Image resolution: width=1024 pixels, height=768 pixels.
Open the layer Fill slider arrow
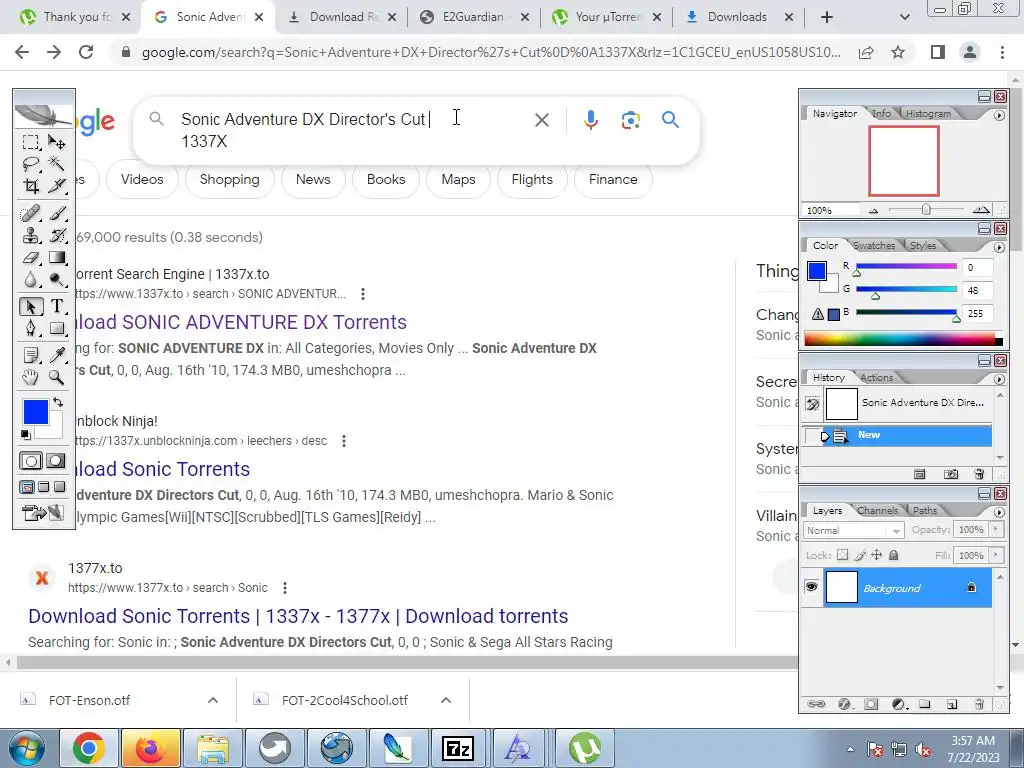pos(996,555)
